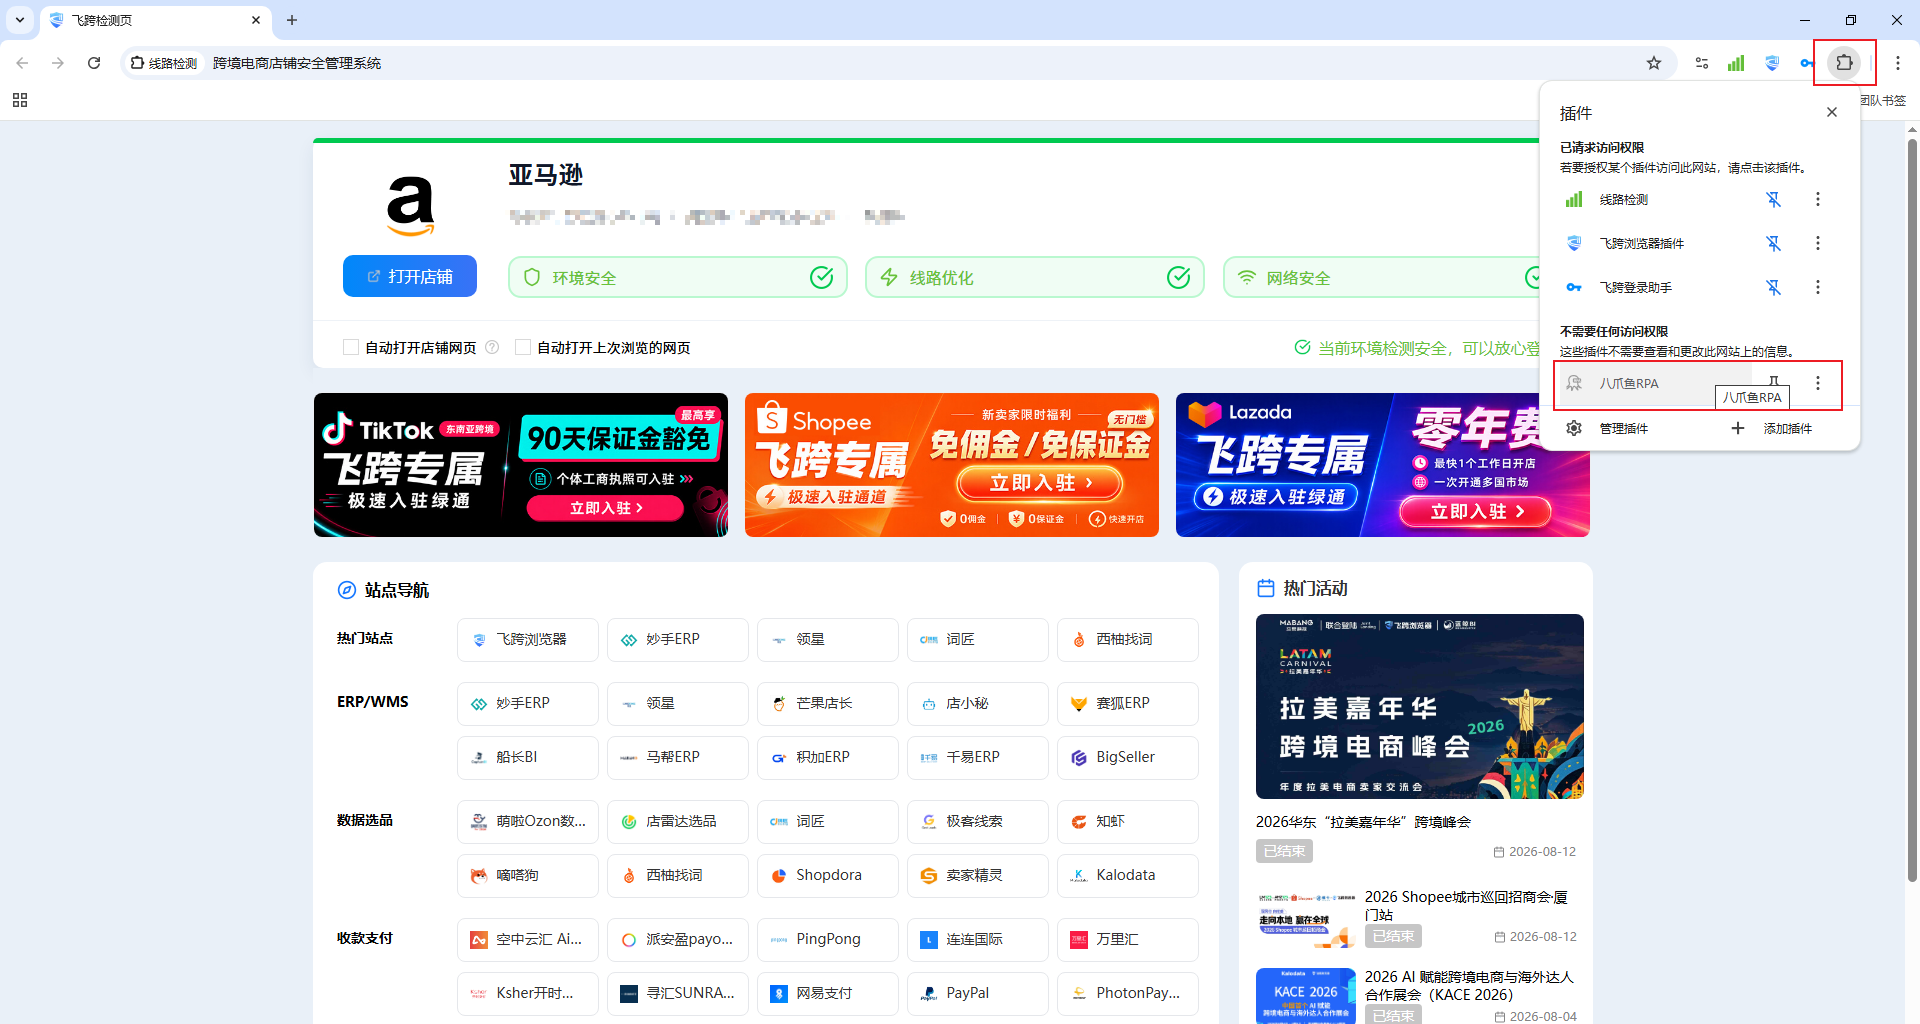Open the Shopdora link
Image resolution: width=1920 pixels, height=1024 pixels.
point(828,876)
